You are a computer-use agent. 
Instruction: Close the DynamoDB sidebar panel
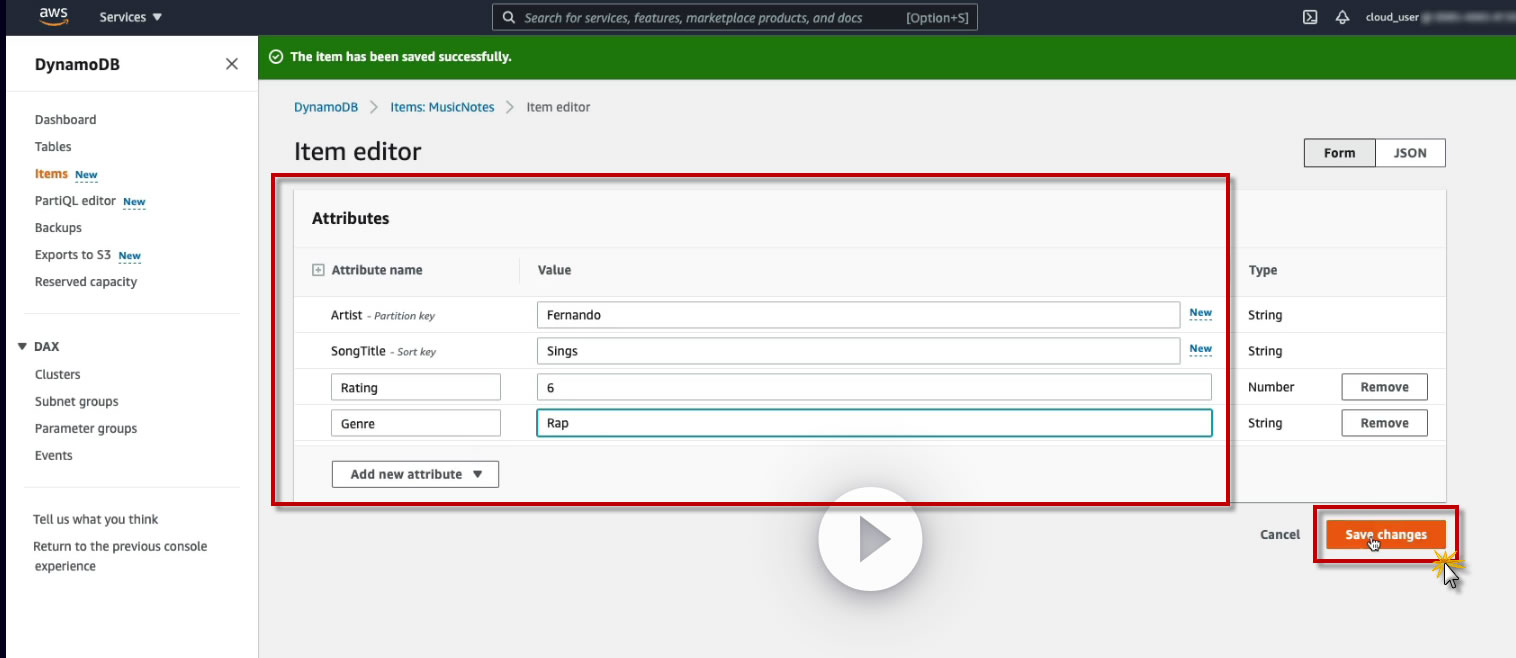coord(232,64)
